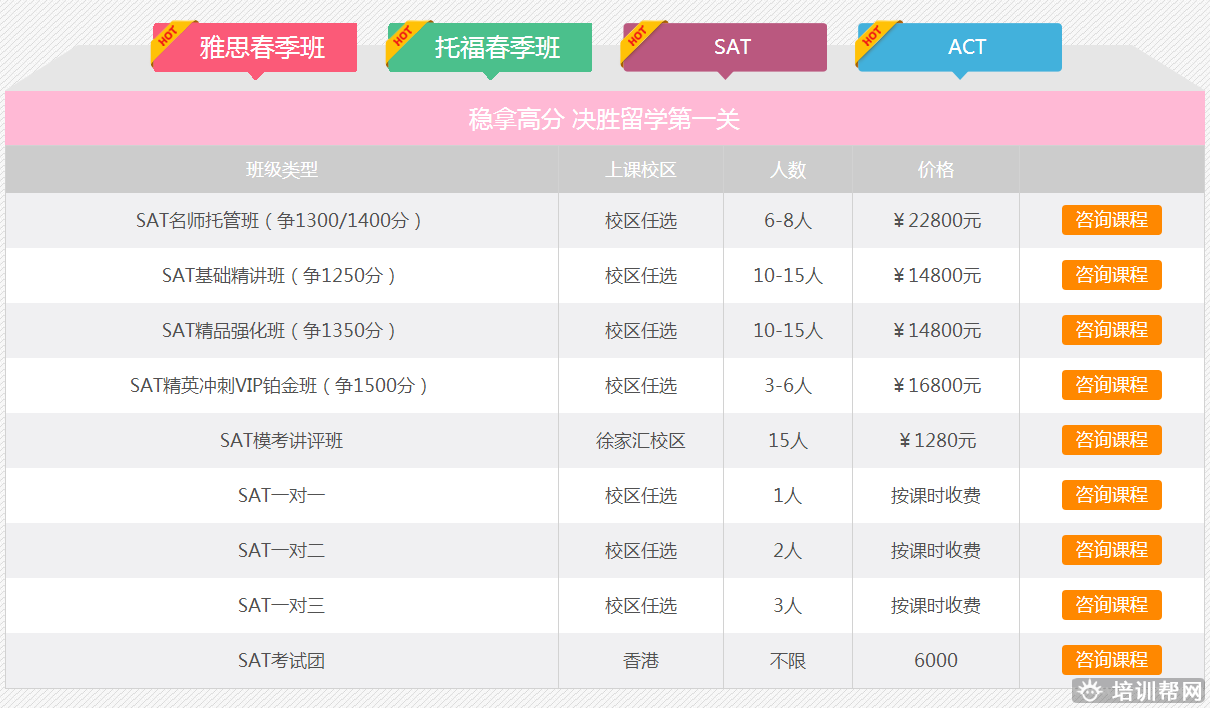
Task: Select SAT基础精讲班（争1250分） course name
Action: click(282, 276)
